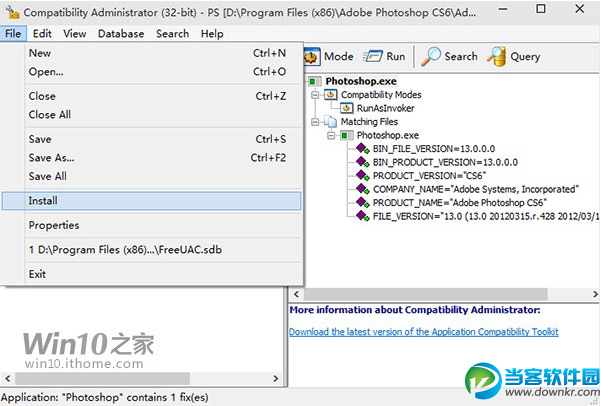Open the Help menu
Image resolution: width=601 pixels, height=406 pixels.
click(x=212, y=34)
